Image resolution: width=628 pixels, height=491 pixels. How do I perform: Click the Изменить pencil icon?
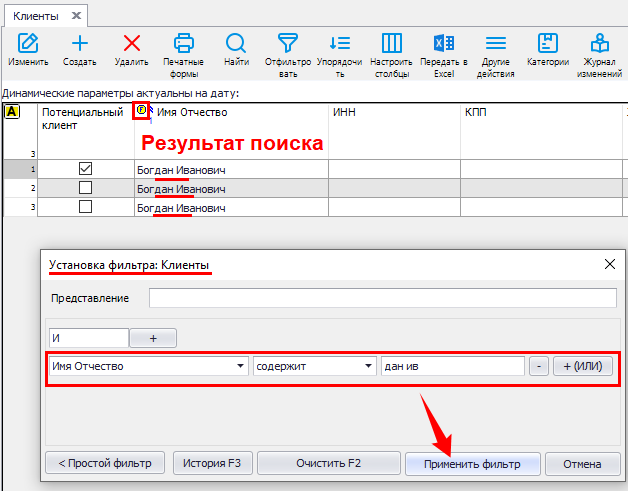point(29,43)
